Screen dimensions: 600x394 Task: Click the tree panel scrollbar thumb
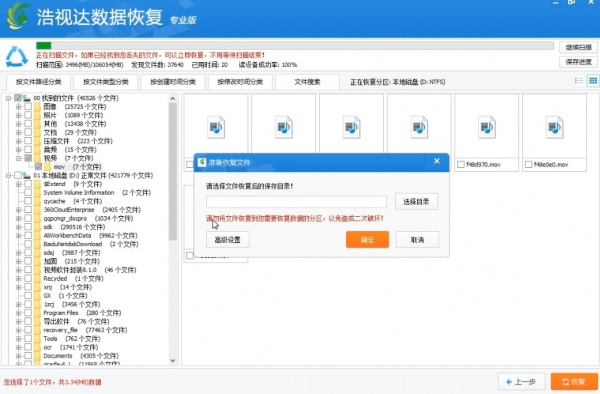coord(173,171)
